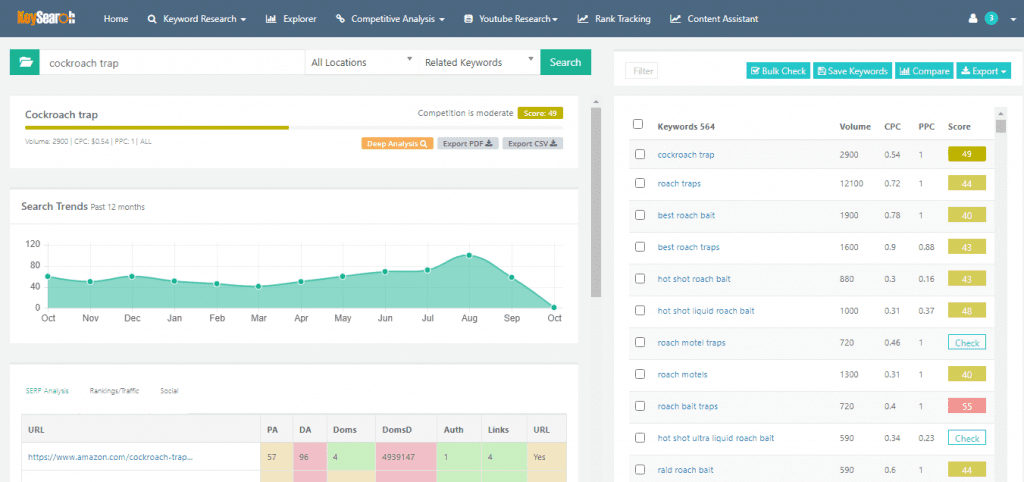The image size is (1024, 482).
Task: Open the user account icon
Action: [973, 18]
